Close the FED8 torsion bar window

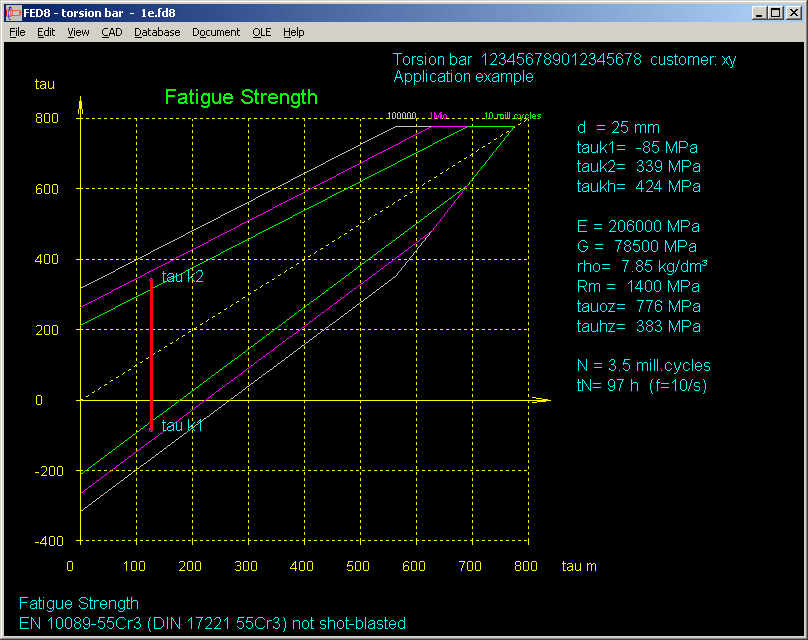point(794,12)
